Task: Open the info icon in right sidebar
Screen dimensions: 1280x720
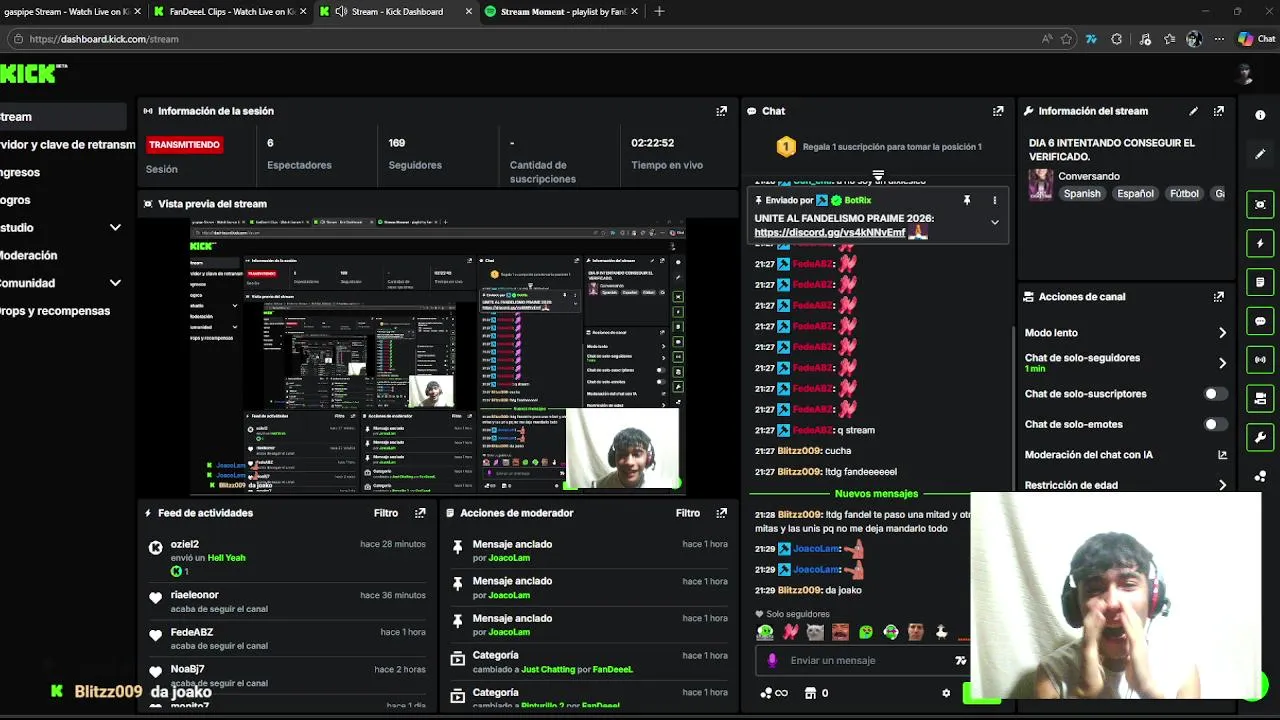Action: coord(1260,115)
